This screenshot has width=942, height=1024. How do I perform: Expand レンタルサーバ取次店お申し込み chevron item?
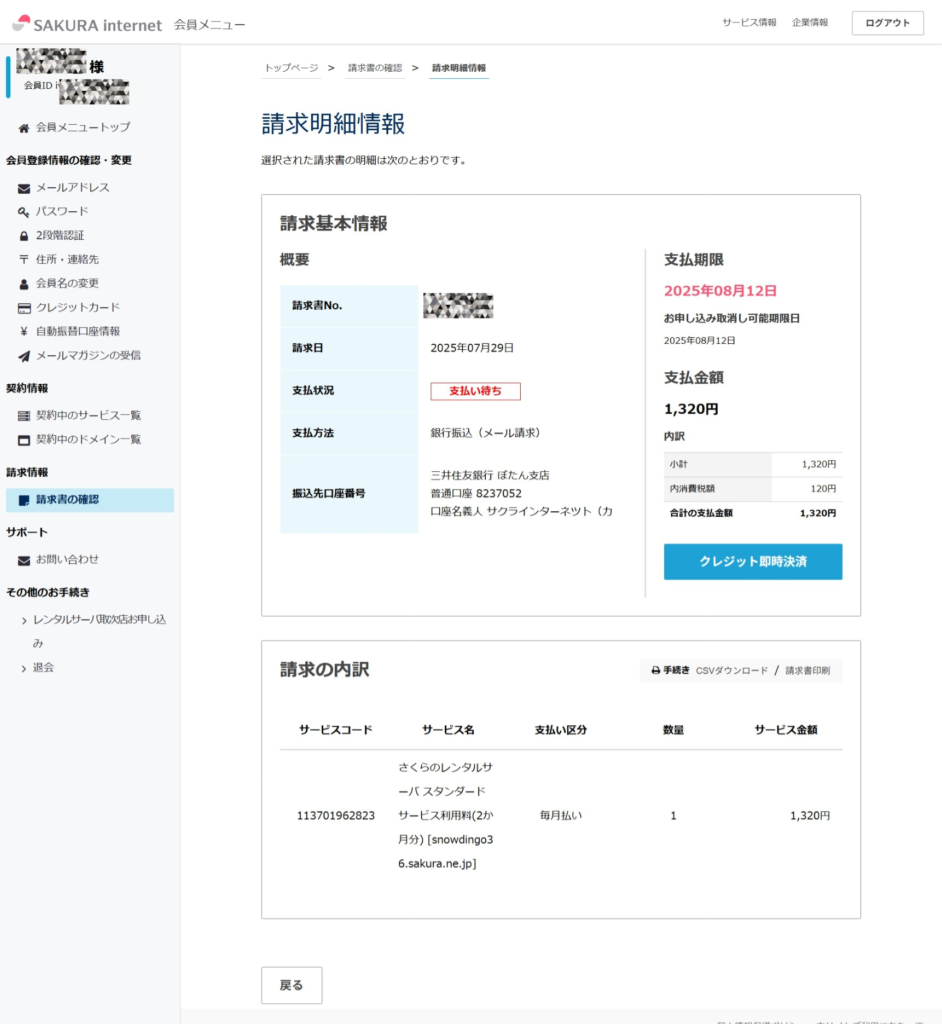point(24,620)
